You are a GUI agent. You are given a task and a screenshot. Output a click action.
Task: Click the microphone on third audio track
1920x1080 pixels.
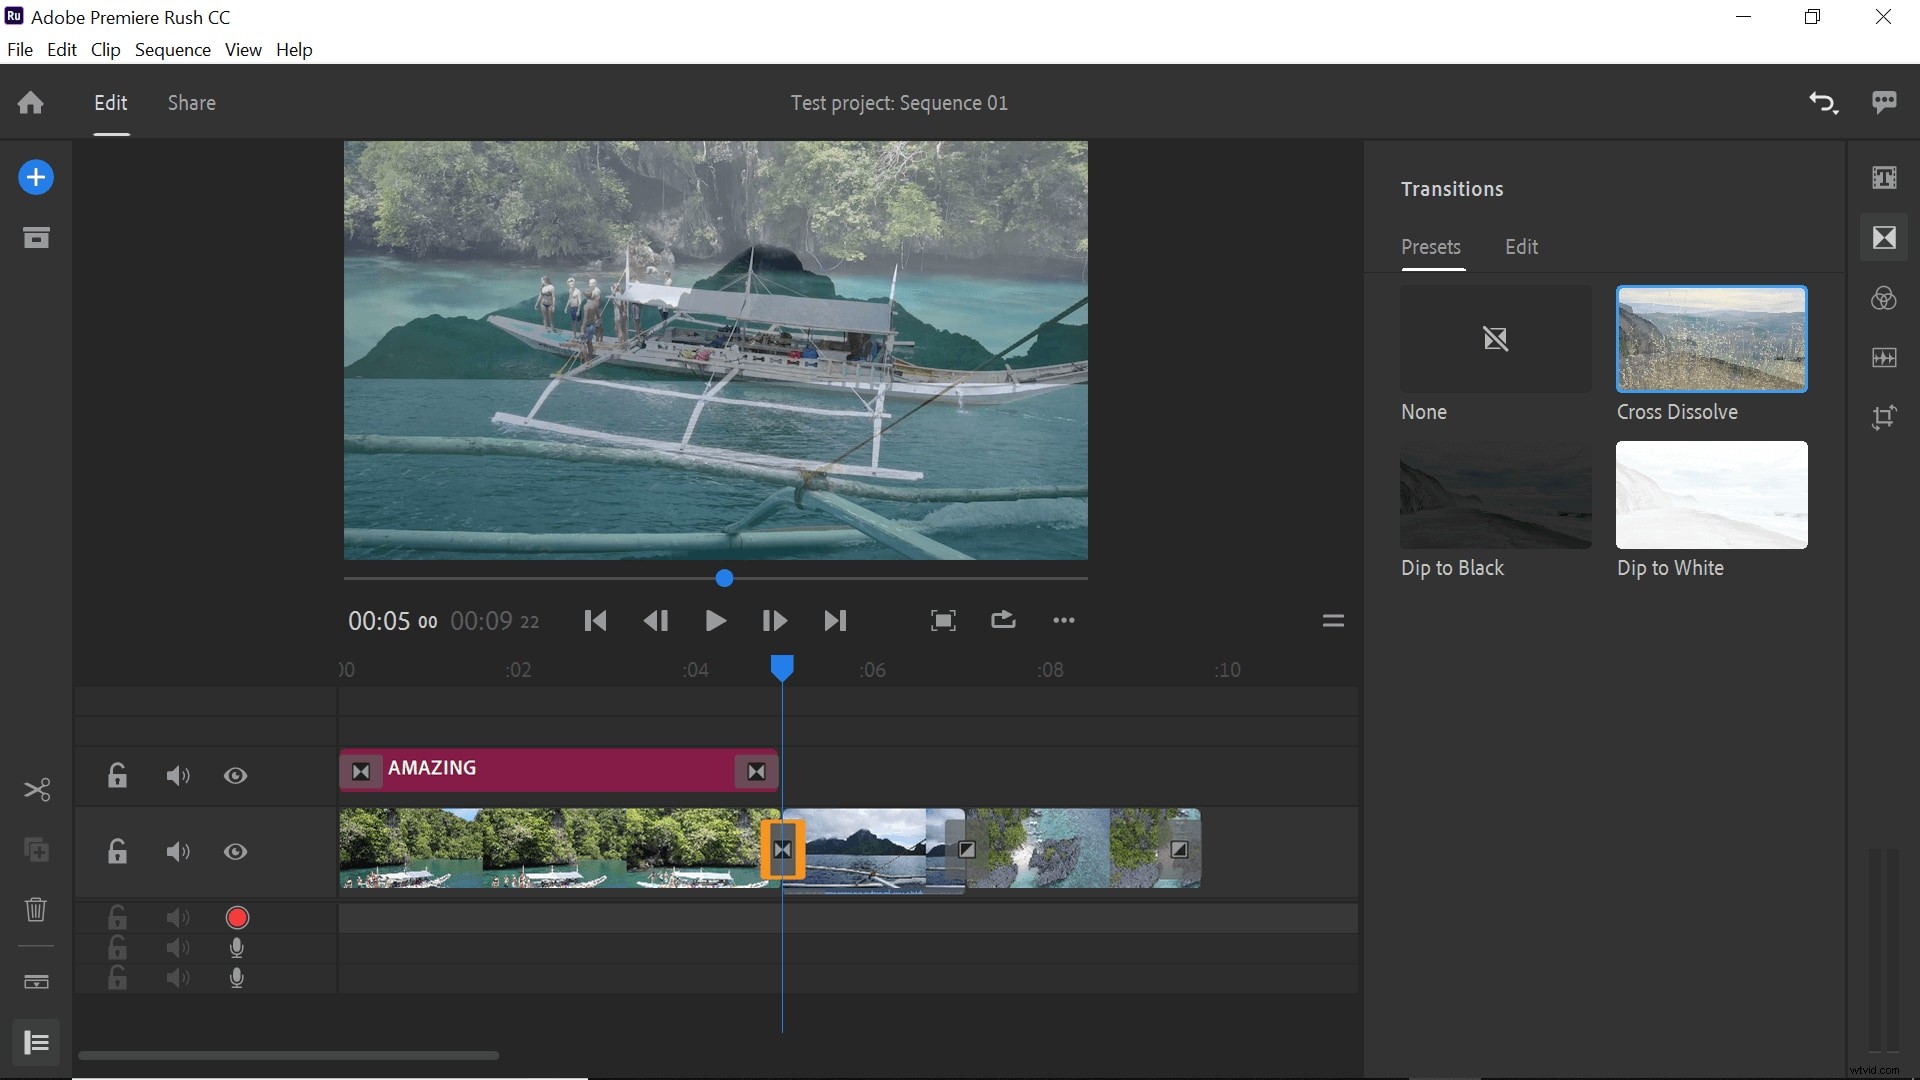tap(237, 978)
